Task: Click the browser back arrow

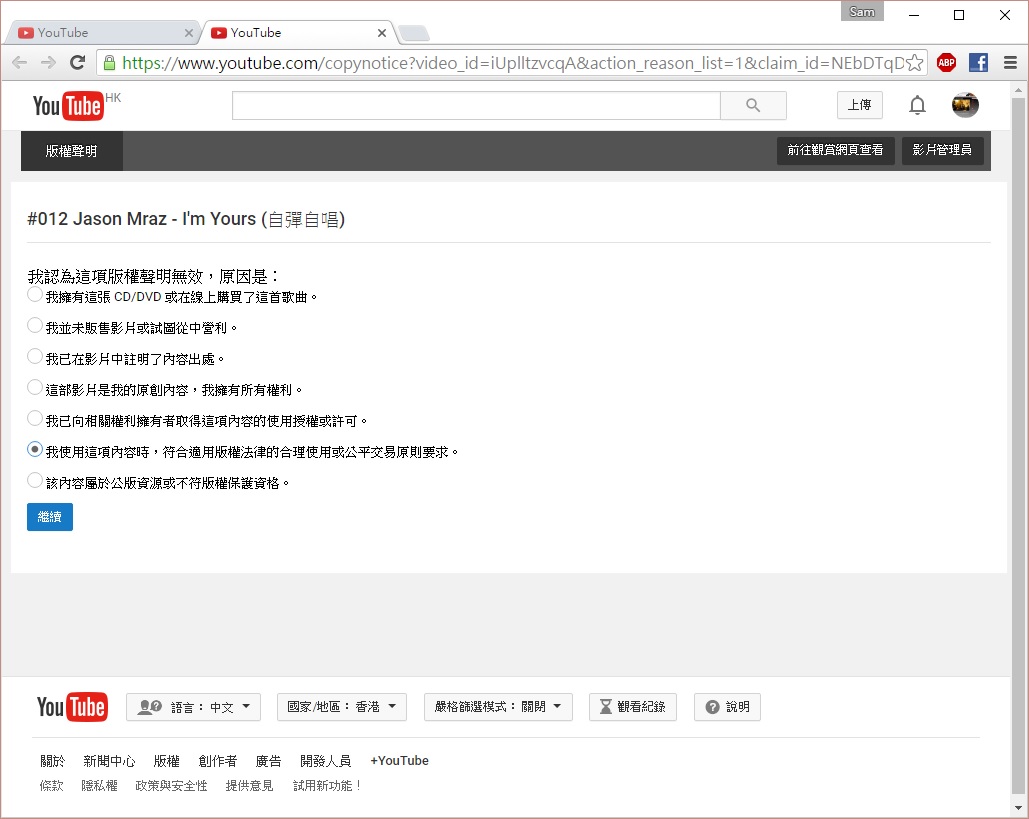Action: point(20,63)
